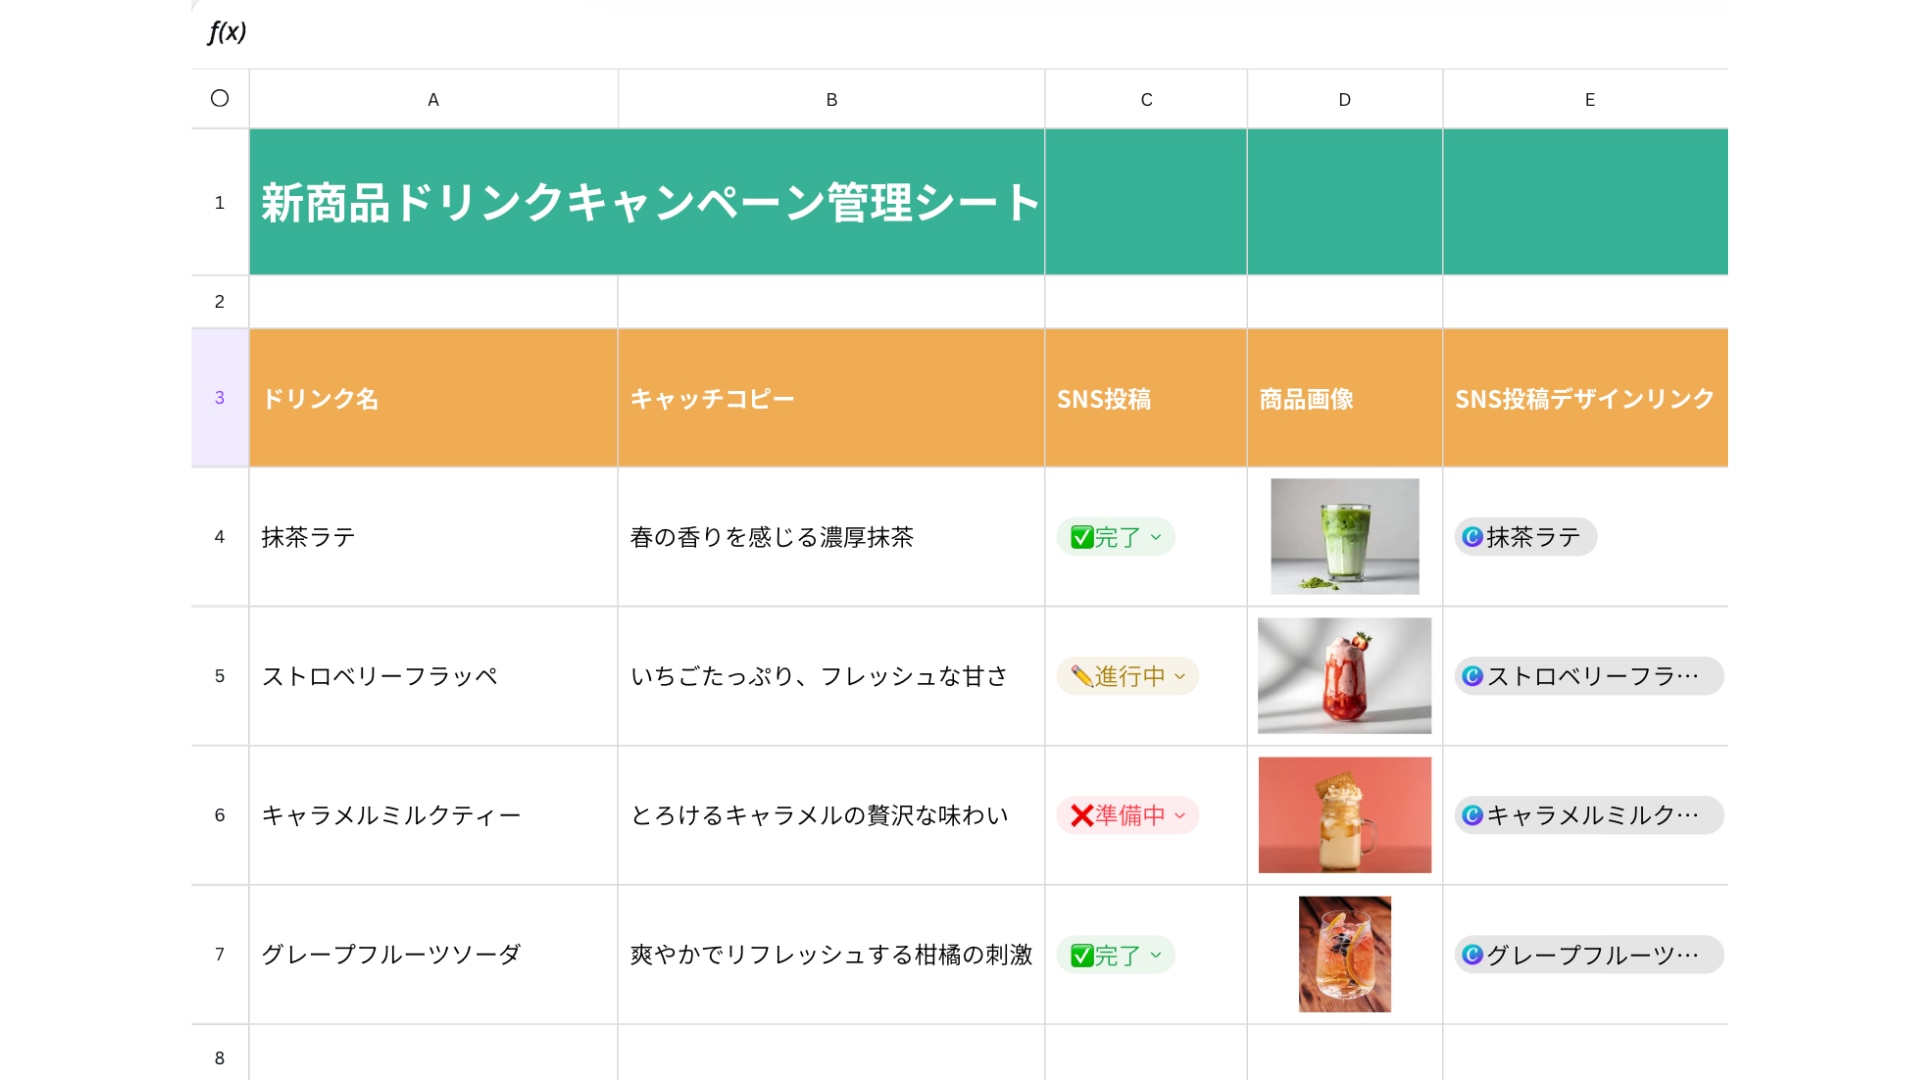This screenshot has height=1080, width=1920.
Task: Select the column B header
Action: (831, 99)
